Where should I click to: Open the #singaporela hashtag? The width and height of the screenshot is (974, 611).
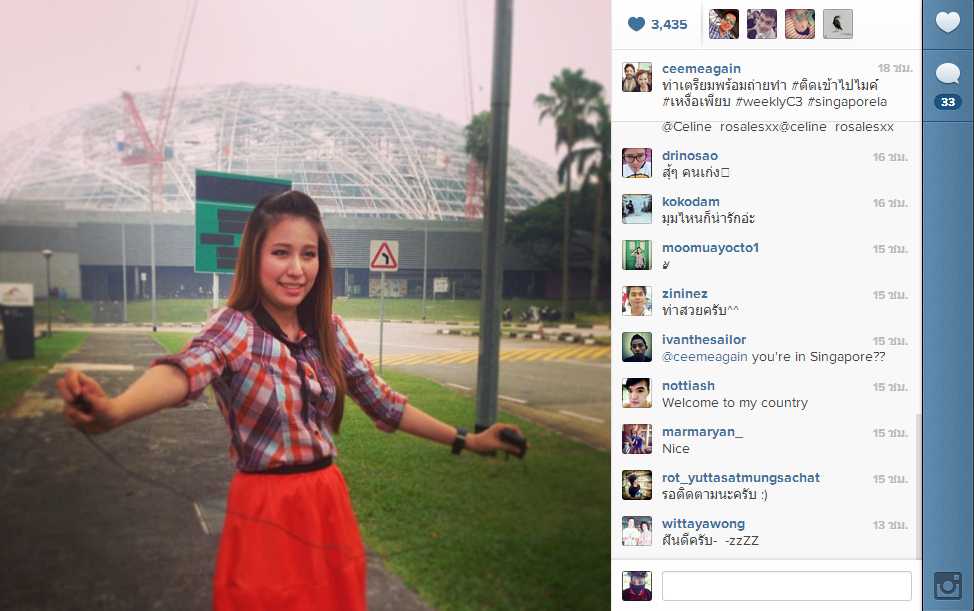(847, 102)
